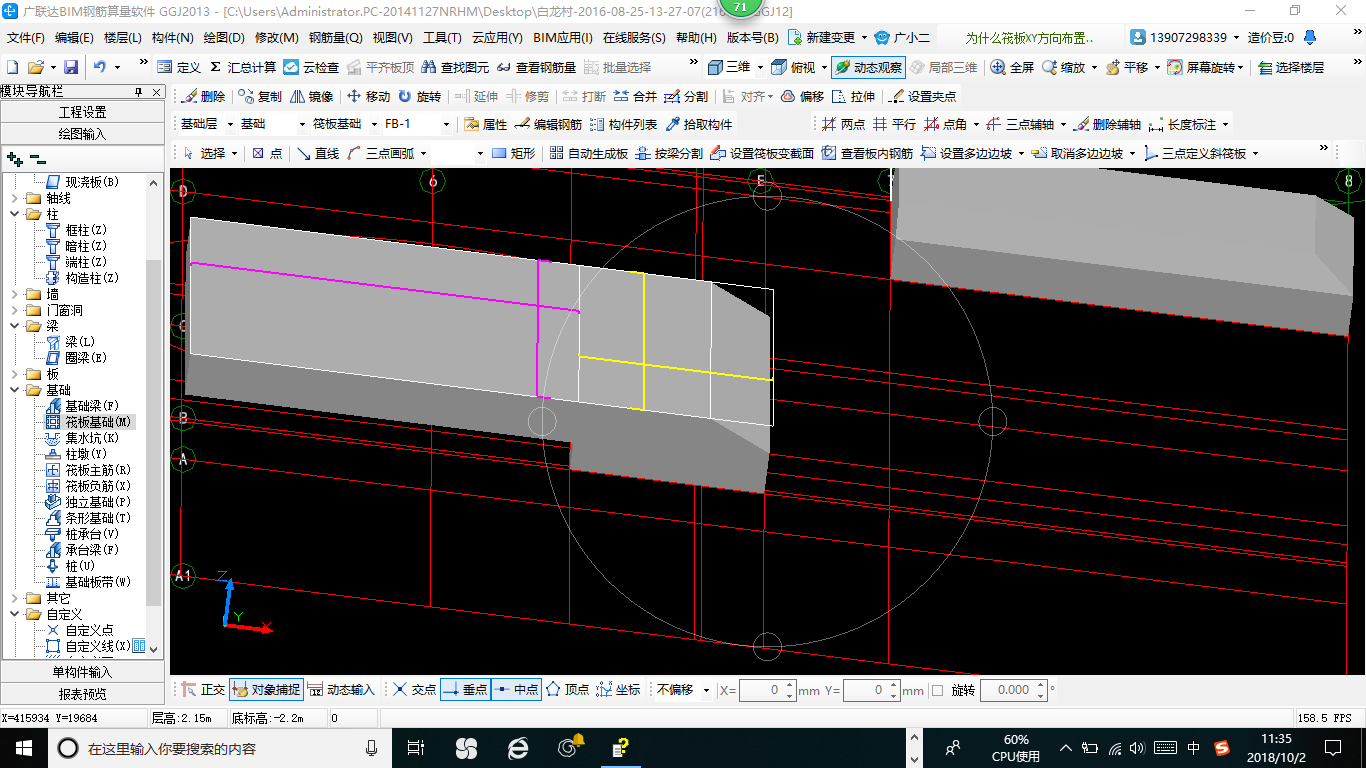Screen dimensions: 1366x768
Task: Open 云检查 cloud check
Action: pos(311,67)
